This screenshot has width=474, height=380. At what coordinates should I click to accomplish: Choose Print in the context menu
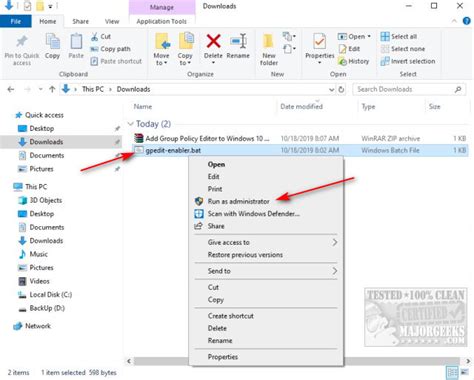click(215, 189)
